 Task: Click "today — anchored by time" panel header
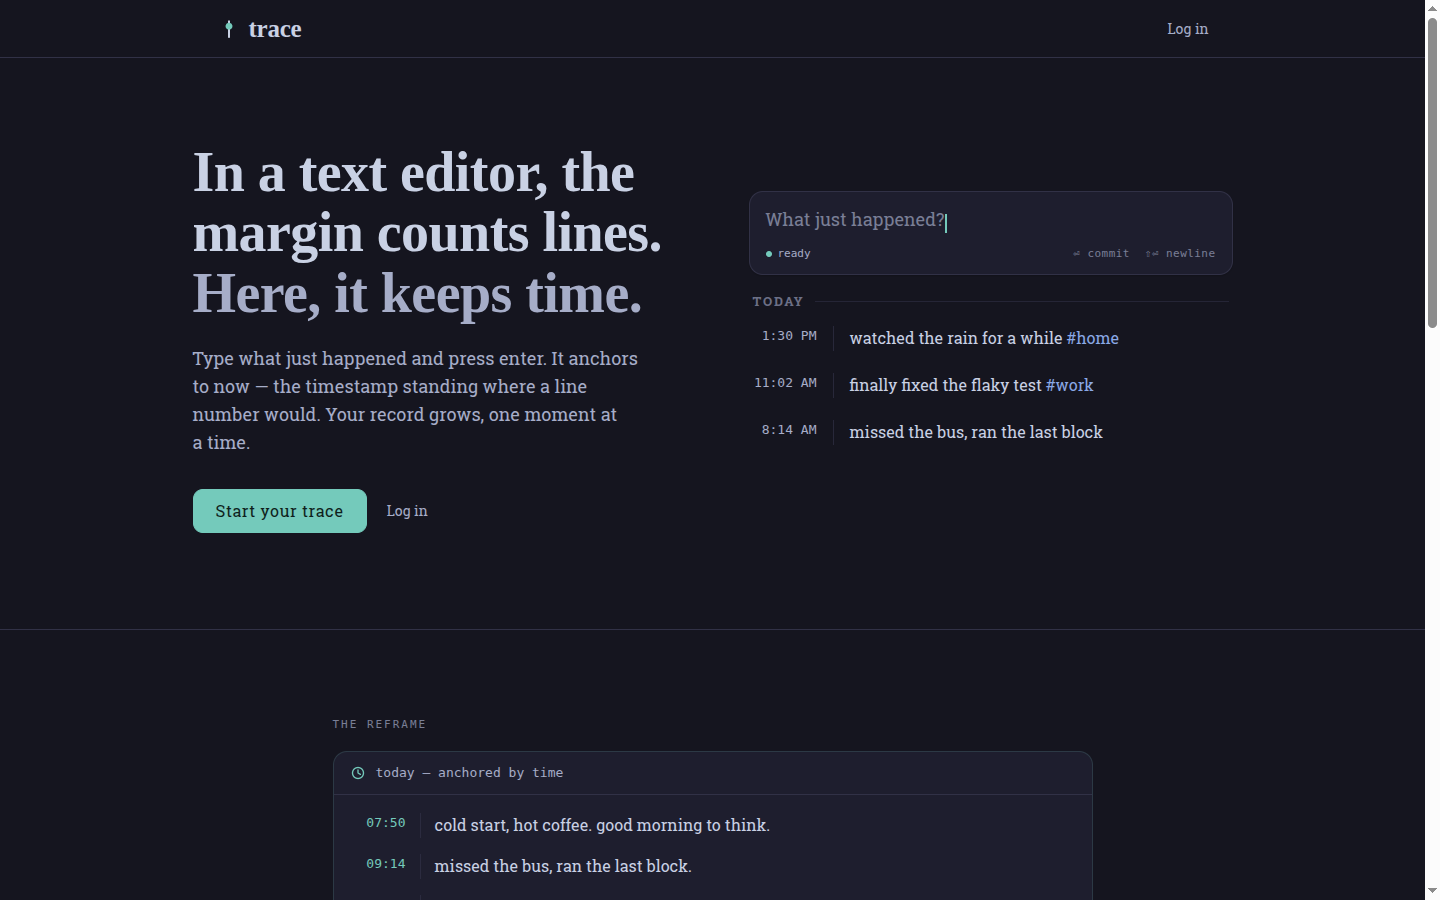point(713,773)
